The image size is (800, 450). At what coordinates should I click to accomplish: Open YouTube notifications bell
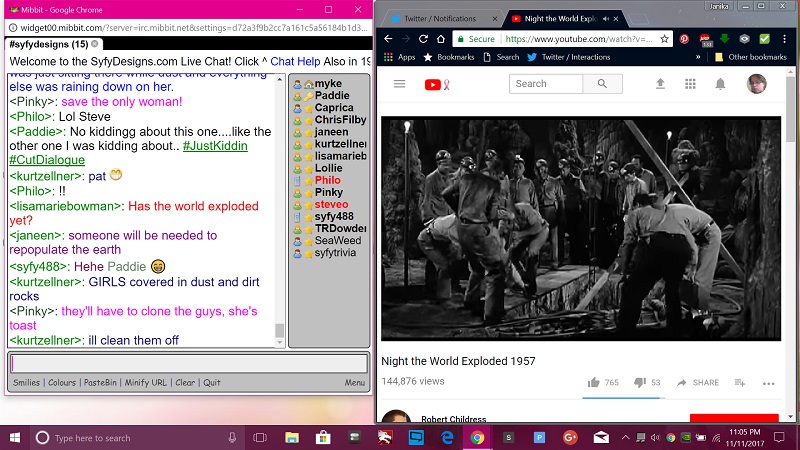click(x=720, y=84)
